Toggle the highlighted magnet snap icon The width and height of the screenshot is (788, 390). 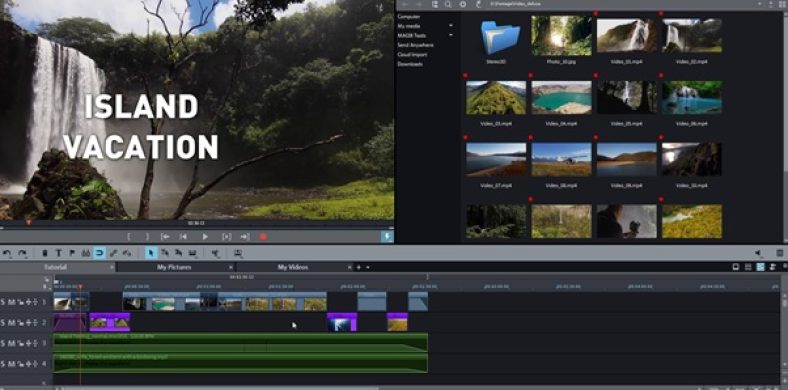100,253
